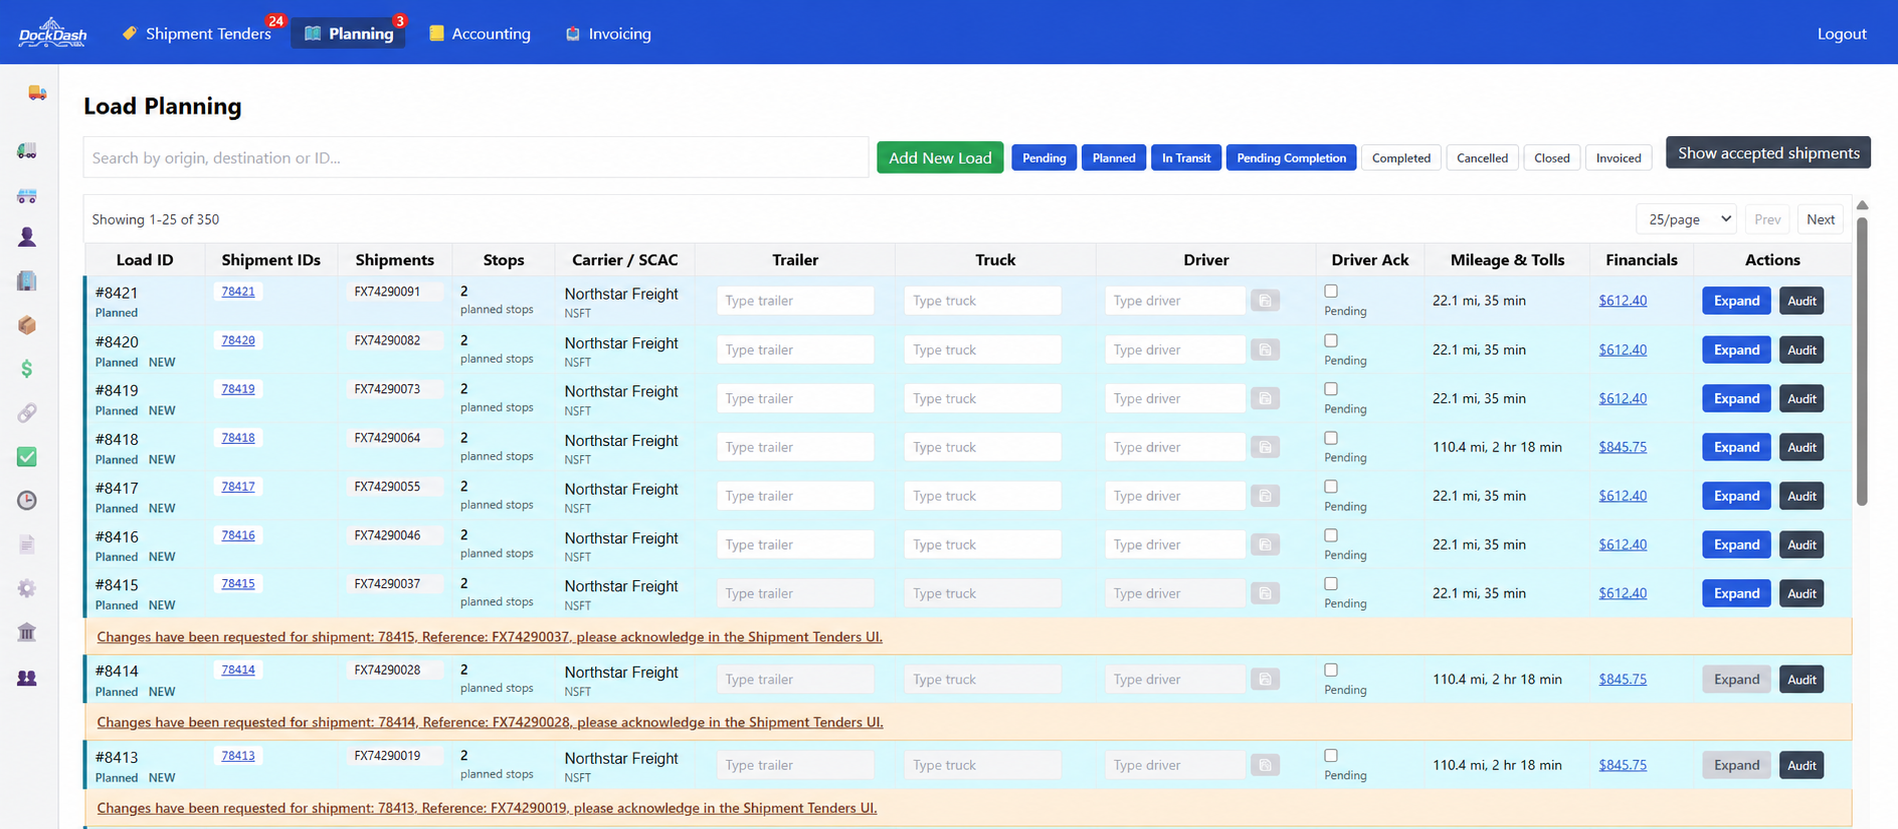
Task: Click the green dollar sign sidebar icon
Action: coord(27,369)
